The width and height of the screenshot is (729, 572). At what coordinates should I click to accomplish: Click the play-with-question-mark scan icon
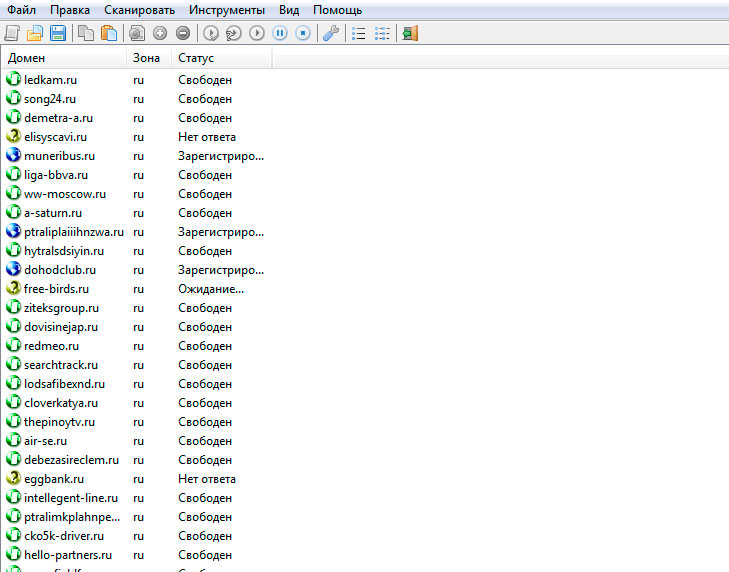click(x=234, y=33)
